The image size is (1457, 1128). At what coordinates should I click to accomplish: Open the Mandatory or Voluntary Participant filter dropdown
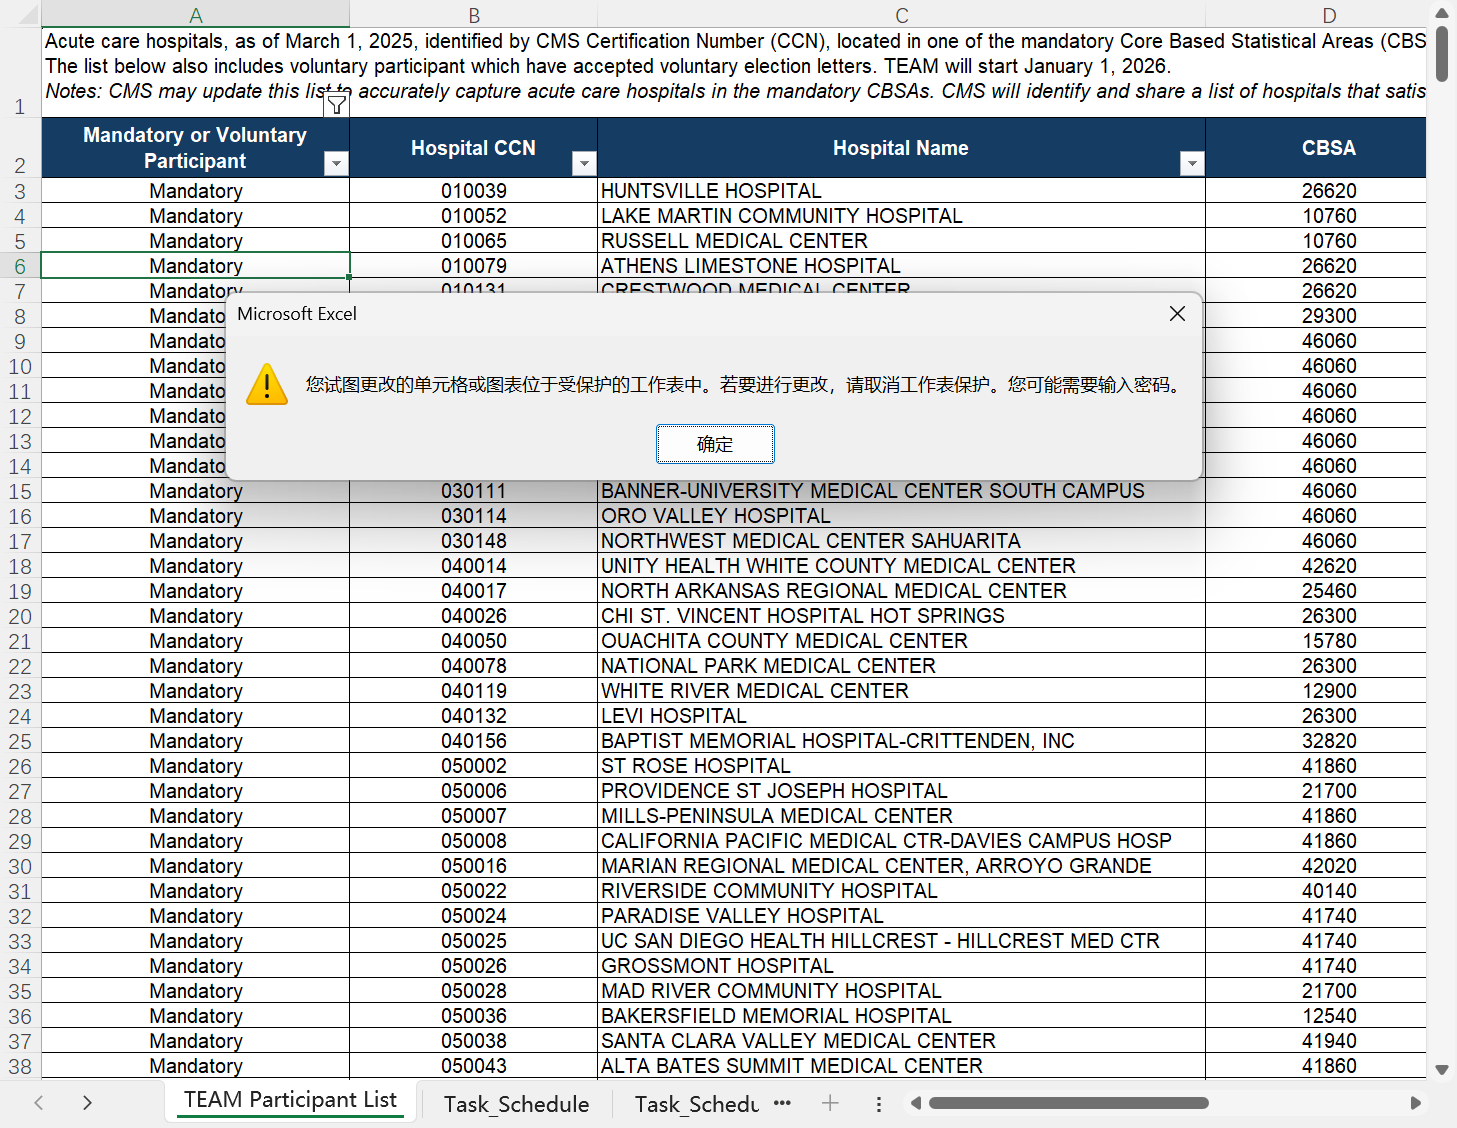[336, 162]
